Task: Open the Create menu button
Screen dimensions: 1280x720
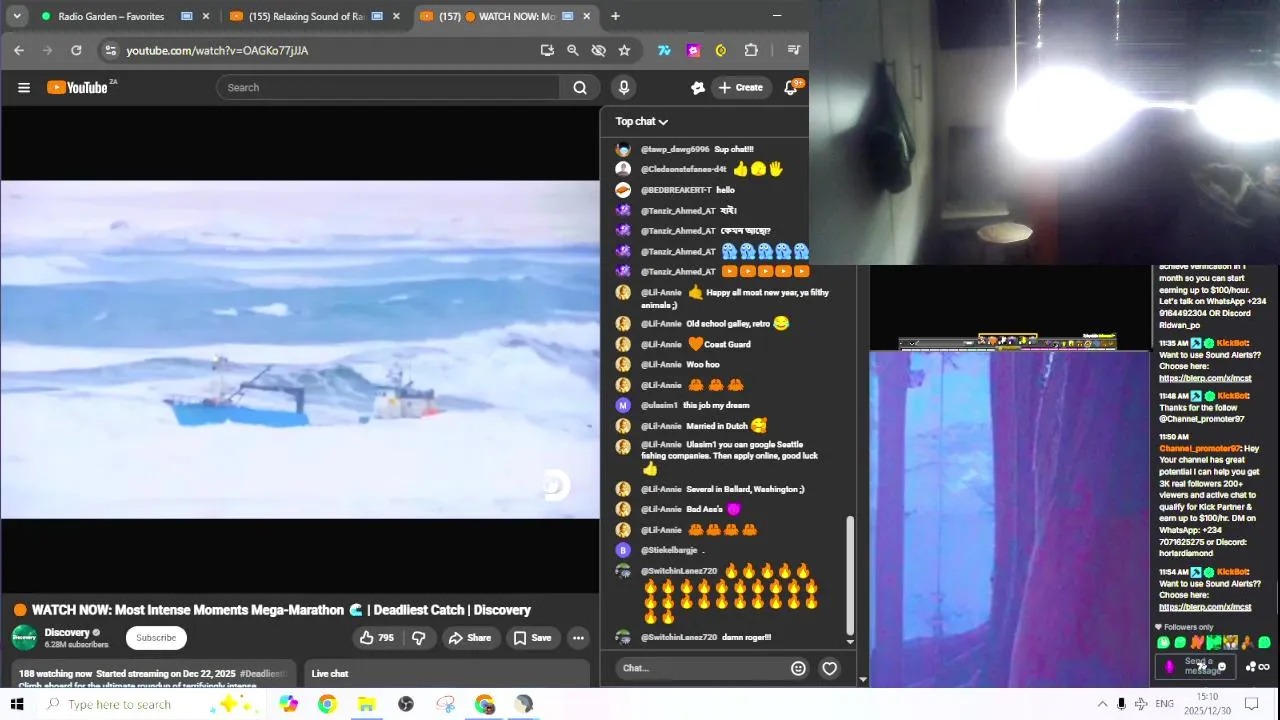Action: click(741, 88)
